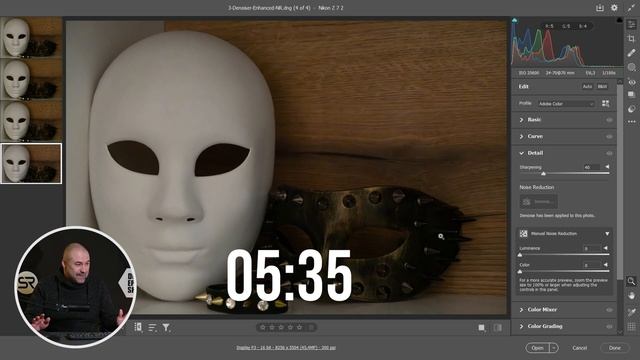640x360 pixels.
Task: Select the Zoom tool magnifier
Action: coord(631,281)
